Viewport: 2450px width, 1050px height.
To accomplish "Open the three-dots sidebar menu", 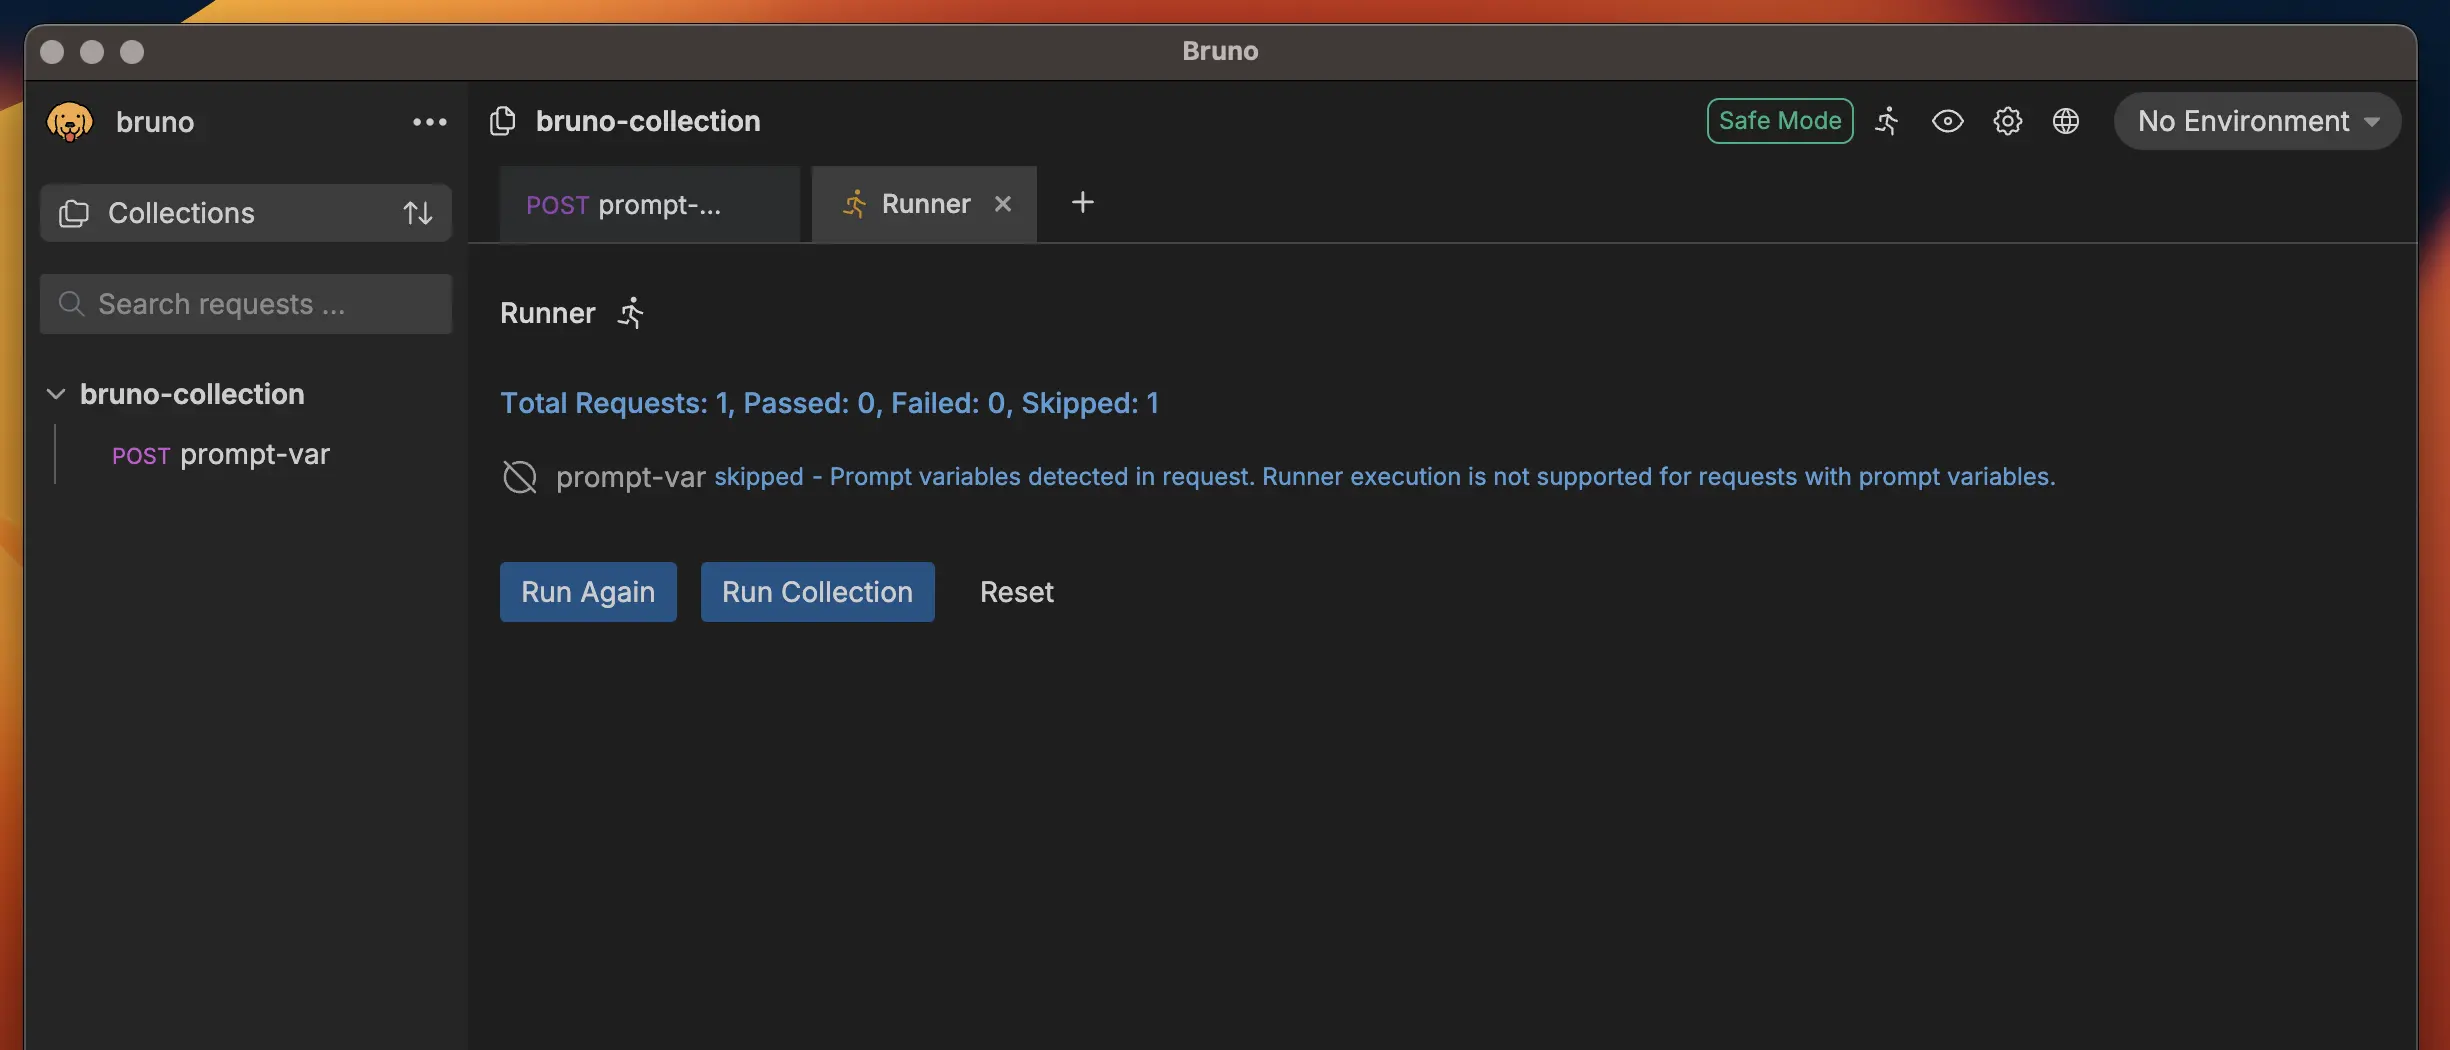I will (x=429, y=122).
